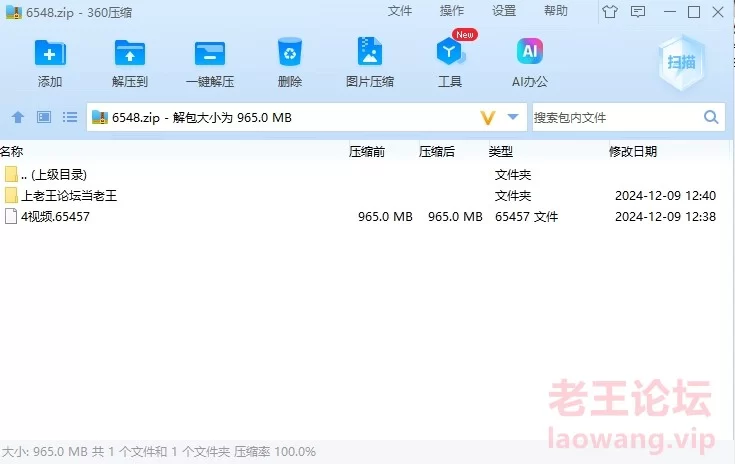Open the 操作 menu

click(x=451, y=11)
